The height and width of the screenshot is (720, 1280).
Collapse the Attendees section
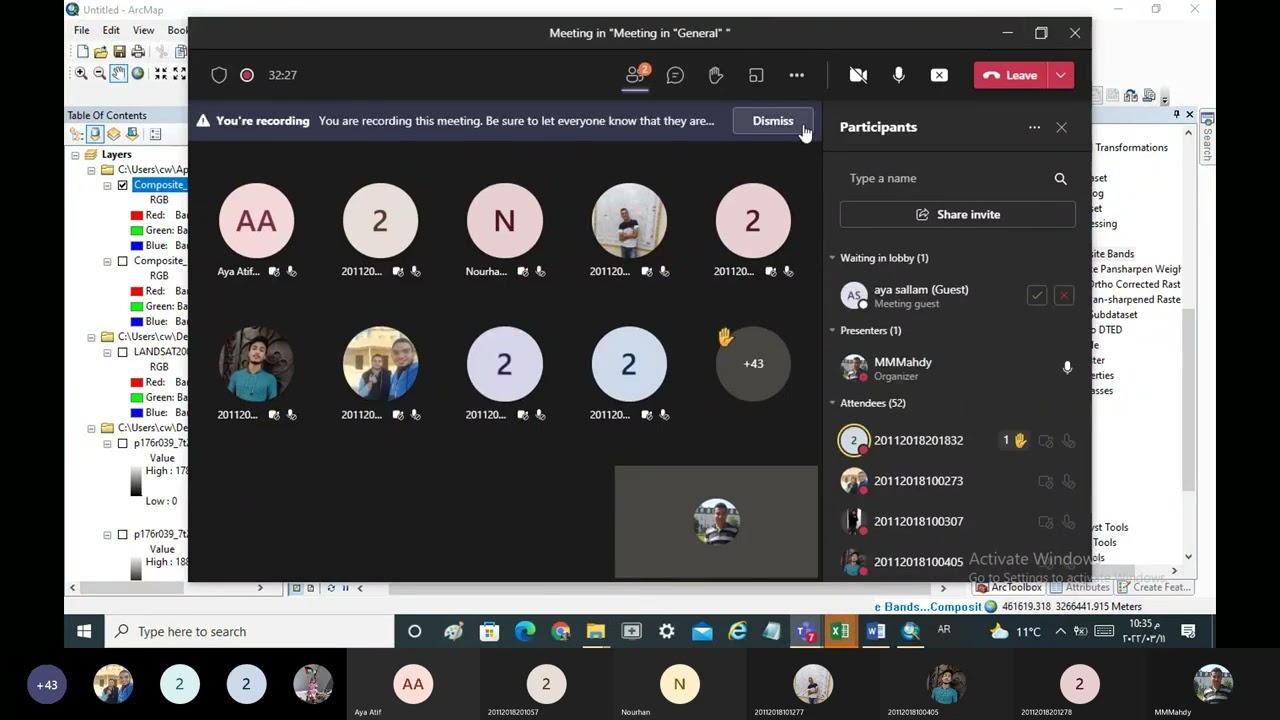point(832,403)
